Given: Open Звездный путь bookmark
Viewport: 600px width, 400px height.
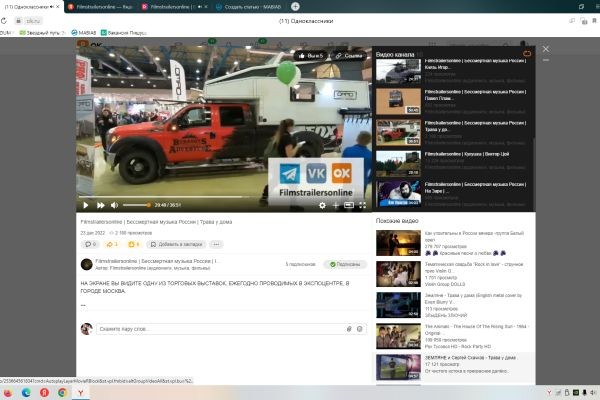Looking at the screenshot, I should [x=42, y=33].
